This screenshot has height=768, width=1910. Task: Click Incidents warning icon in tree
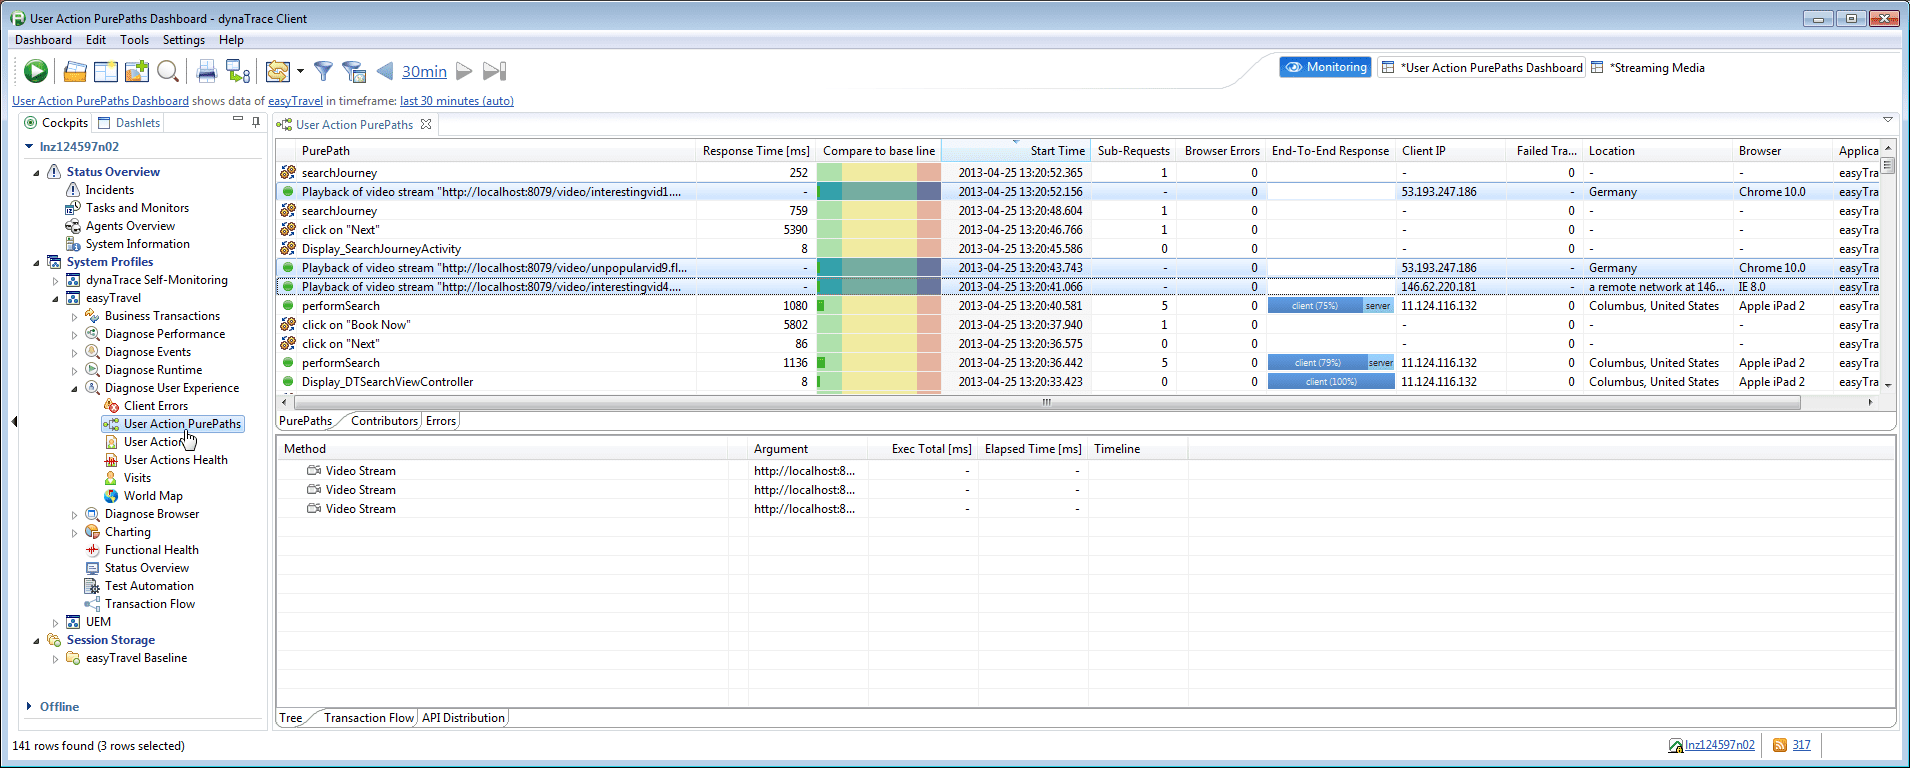pyautogui.click(x=73, y=190)
